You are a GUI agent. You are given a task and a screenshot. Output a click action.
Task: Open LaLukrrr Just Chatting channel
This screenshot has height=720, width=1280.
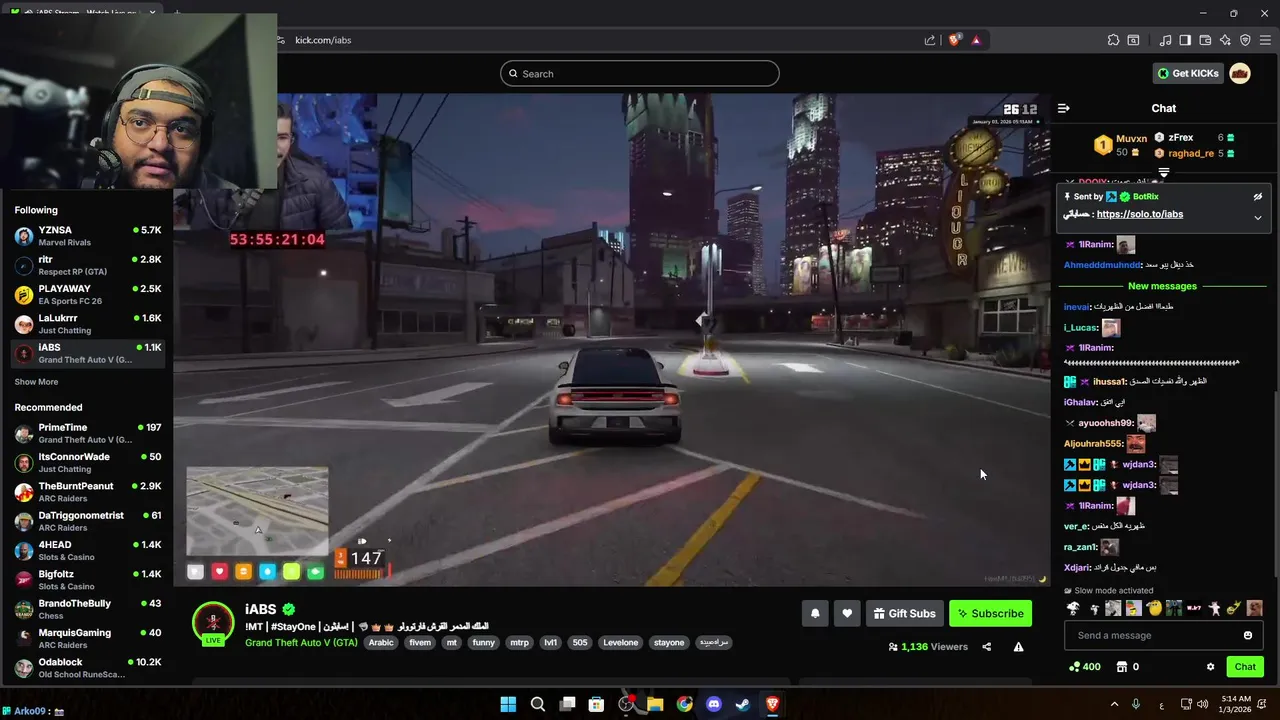click(88, 324)
